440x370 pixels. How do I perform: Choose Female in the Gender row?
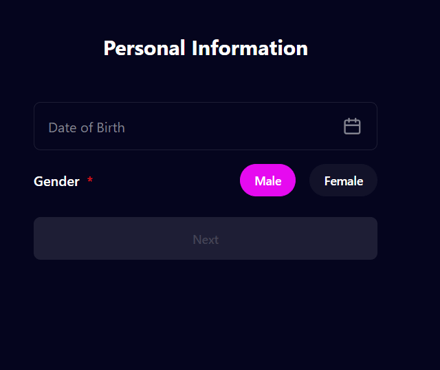(x=343, y=180)
